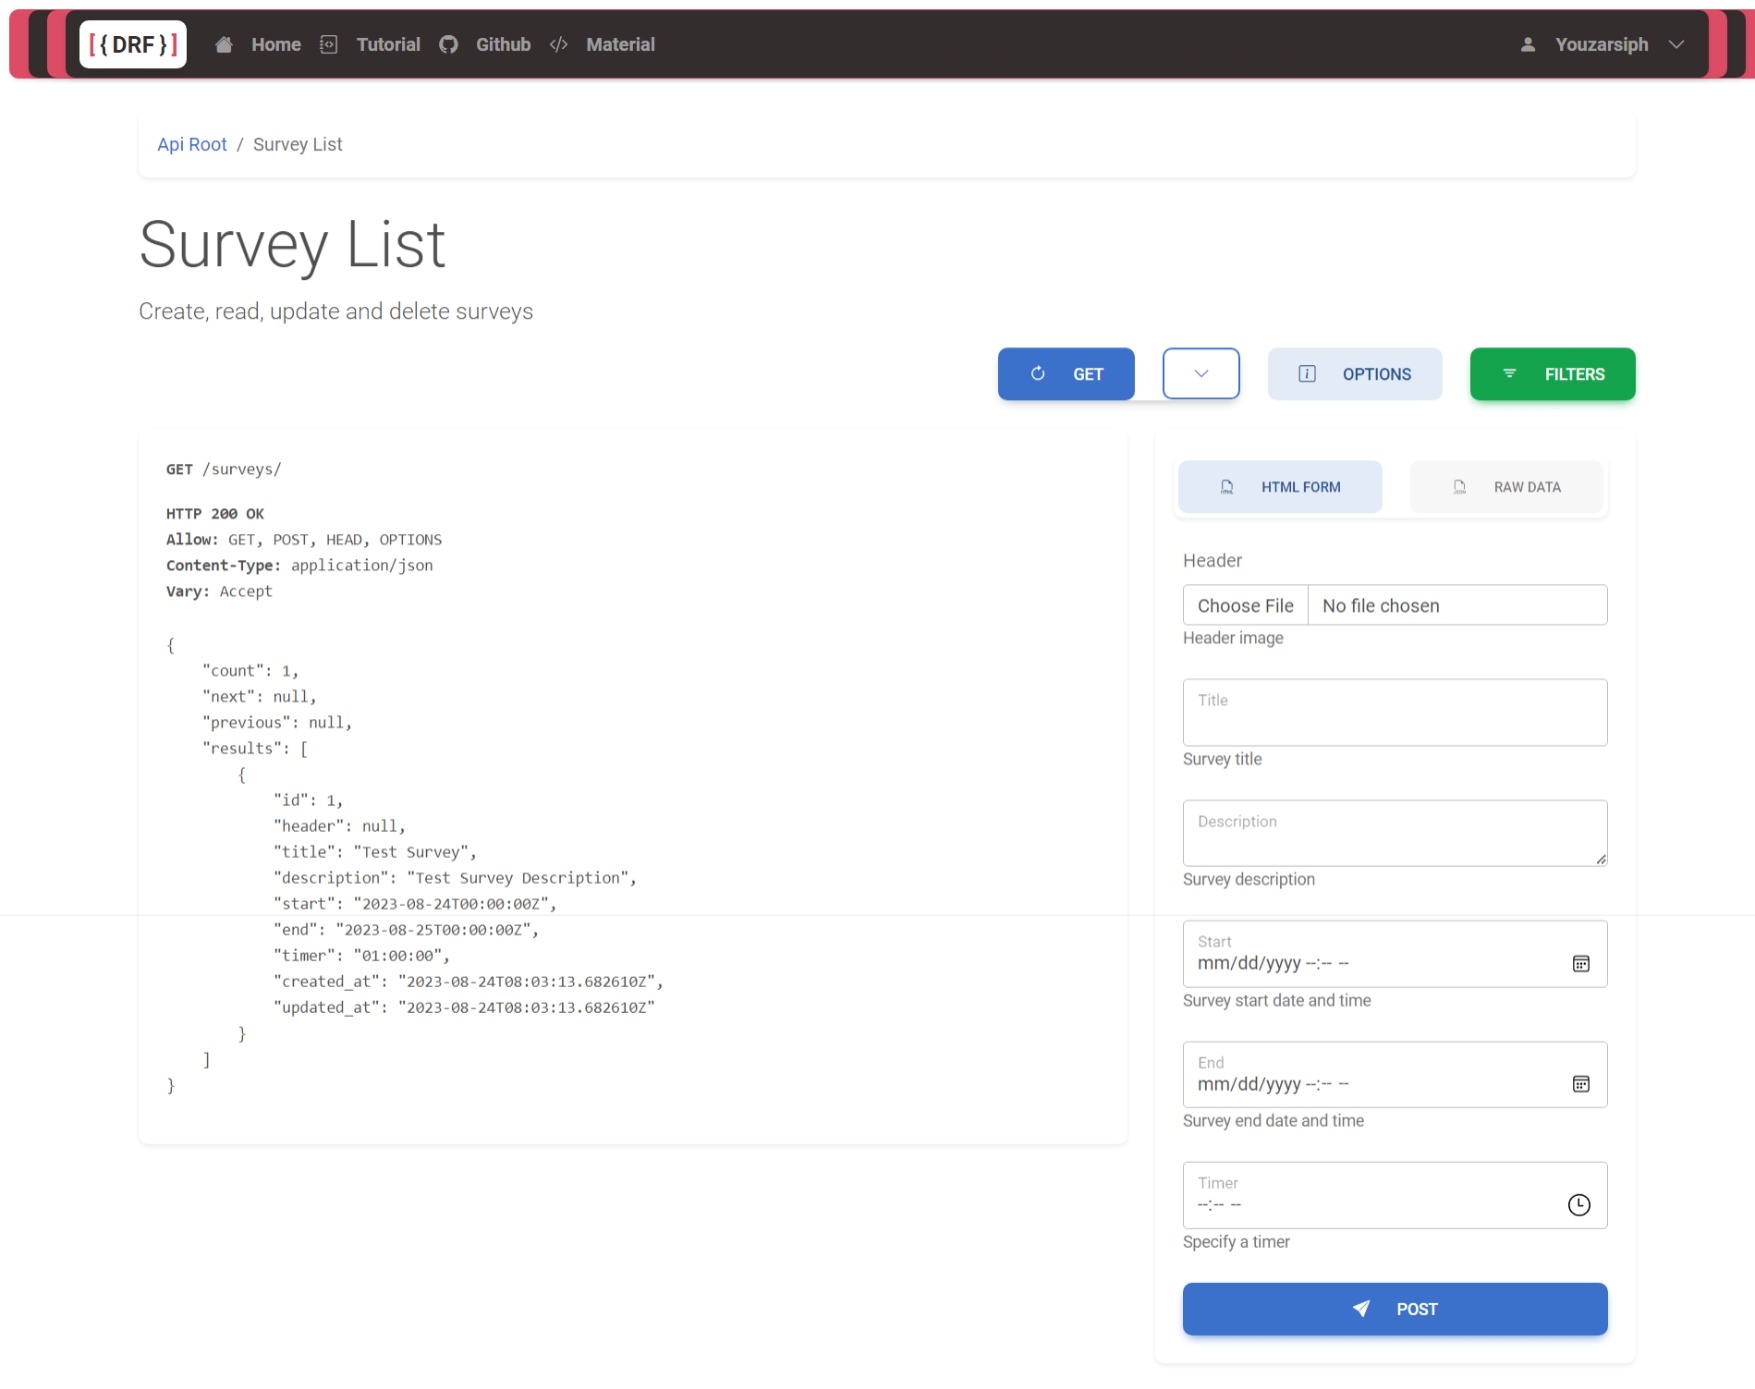Open the Tutorial navigation item

click(x=387, y=44)
